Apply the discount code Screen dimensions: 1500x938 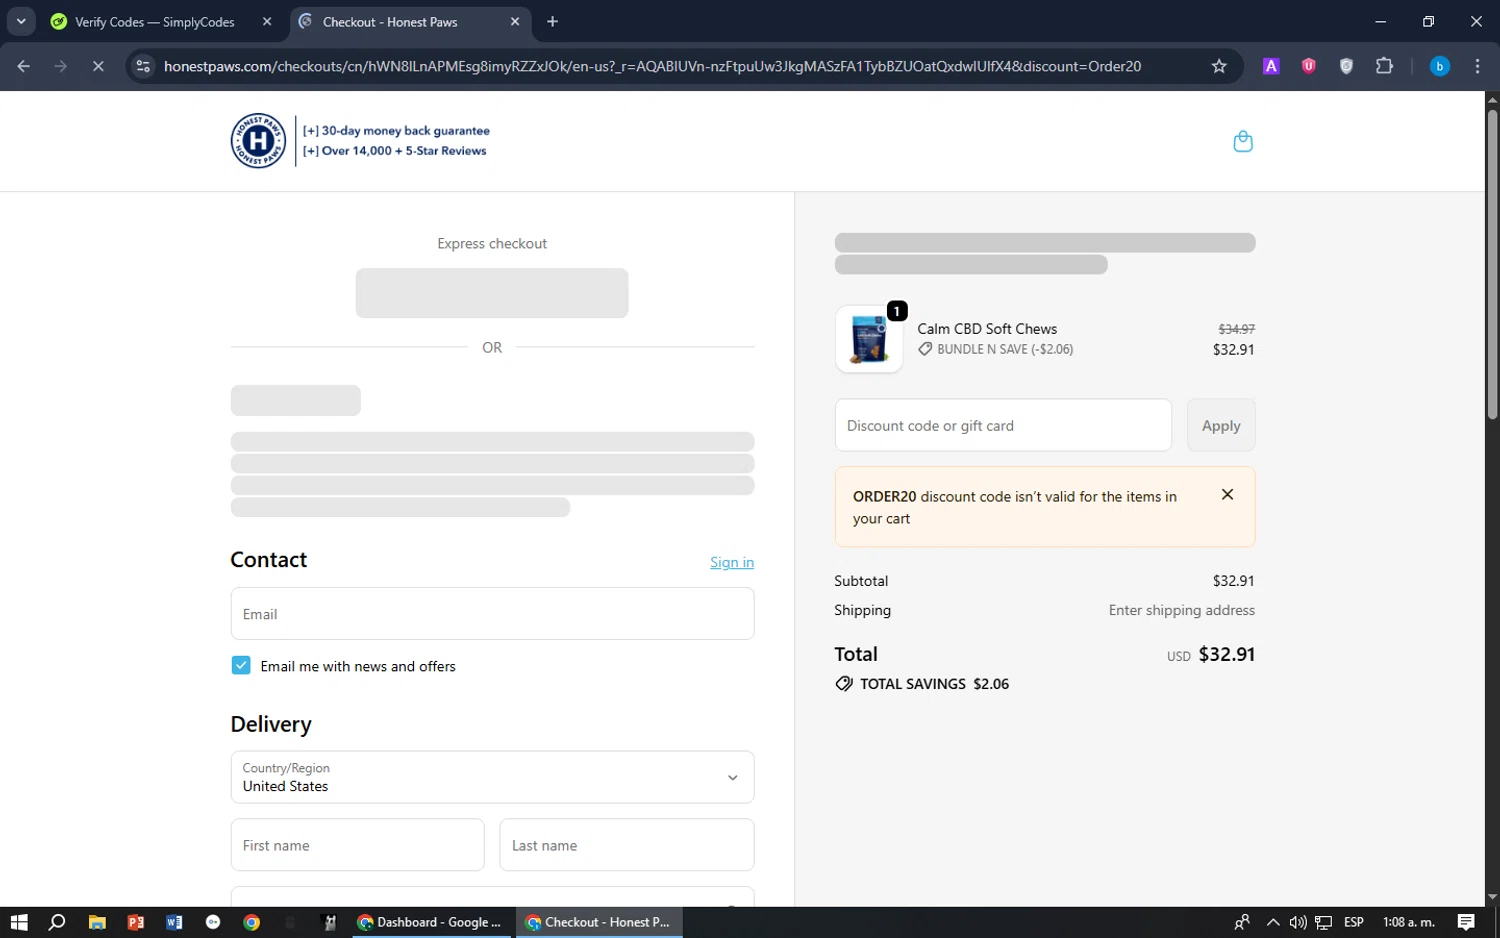[x=1221, y=425]
